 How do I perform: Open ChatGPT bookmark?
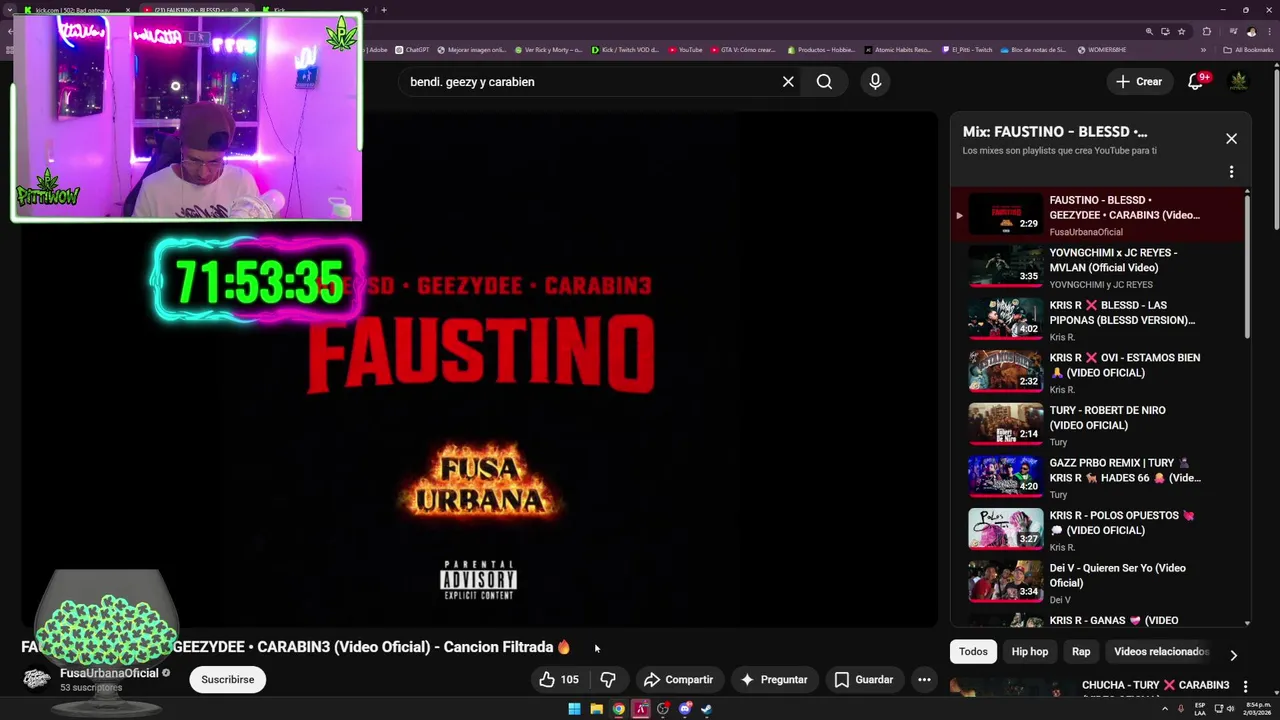coord(412,50)
